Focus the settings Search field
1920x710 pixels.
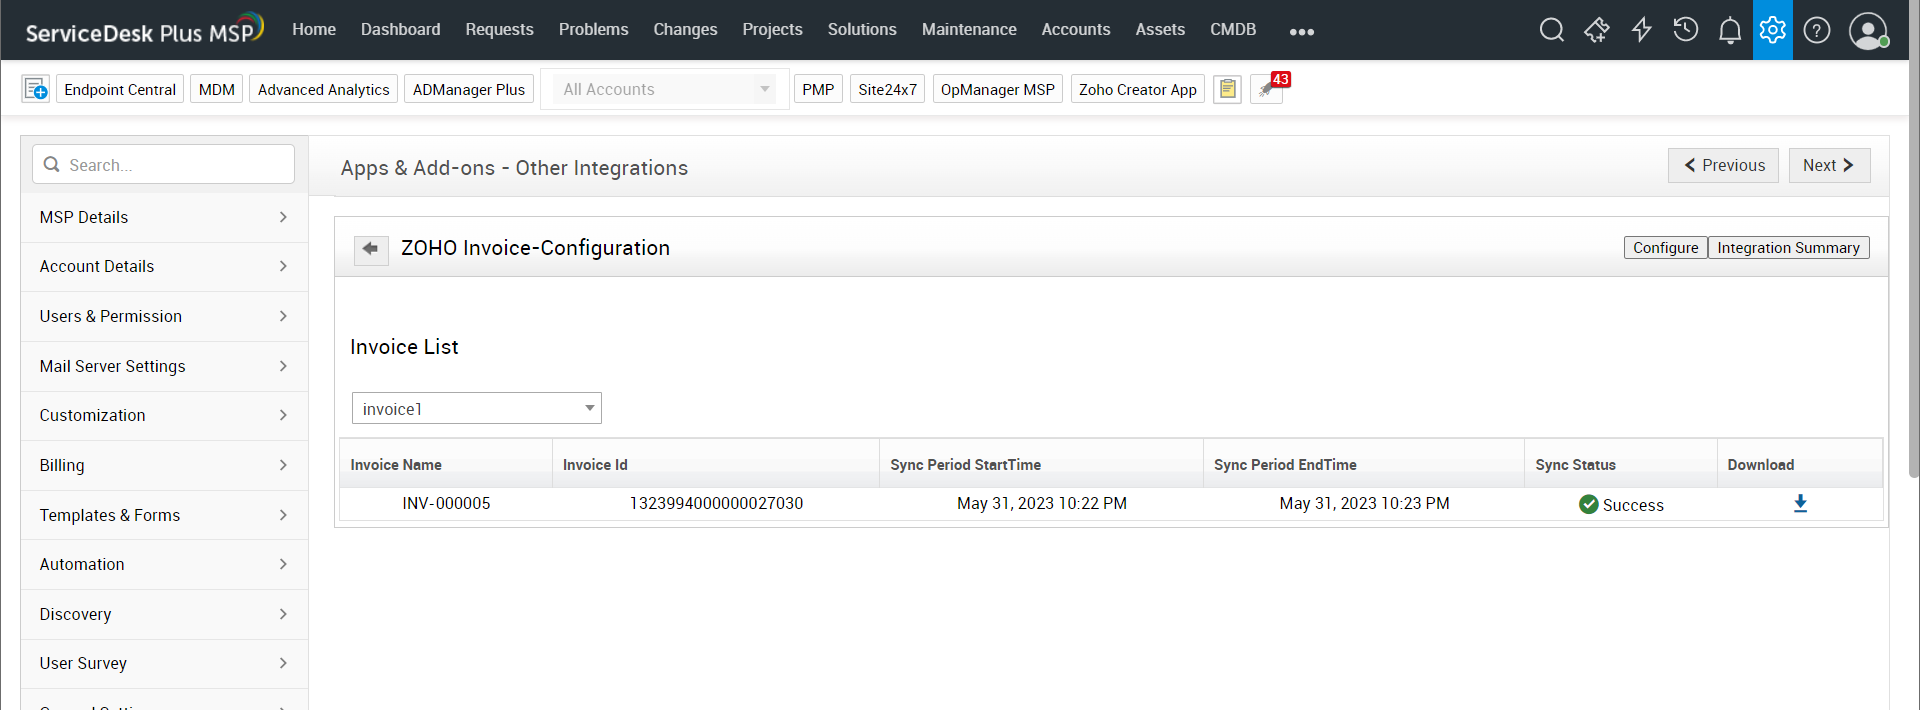pyautogui.click(x=164, y=164)
